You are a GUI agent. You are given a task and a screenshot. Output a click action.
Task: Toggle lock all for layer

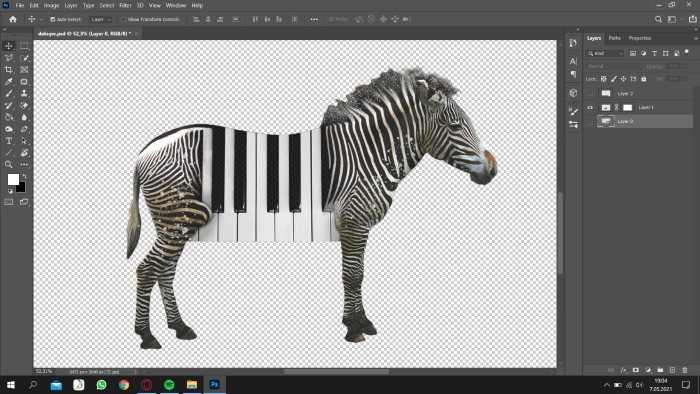pos(643,79)
